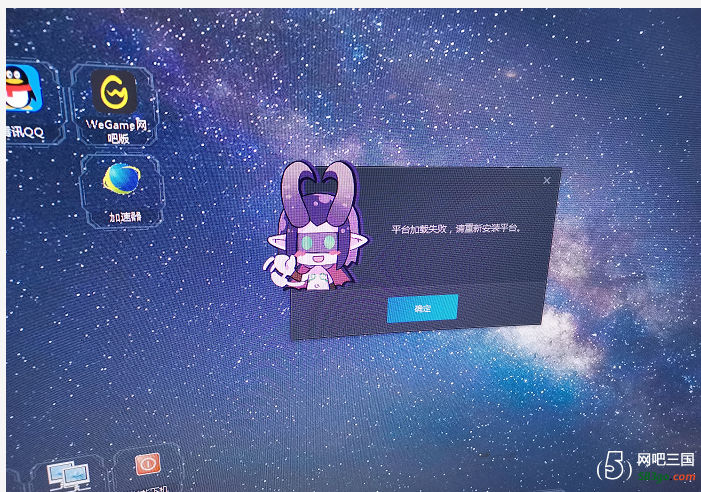Launch the WeGame 网吧版 desktop icon
Viewport: 701px width, 492px height.
(x=114, y=93)
